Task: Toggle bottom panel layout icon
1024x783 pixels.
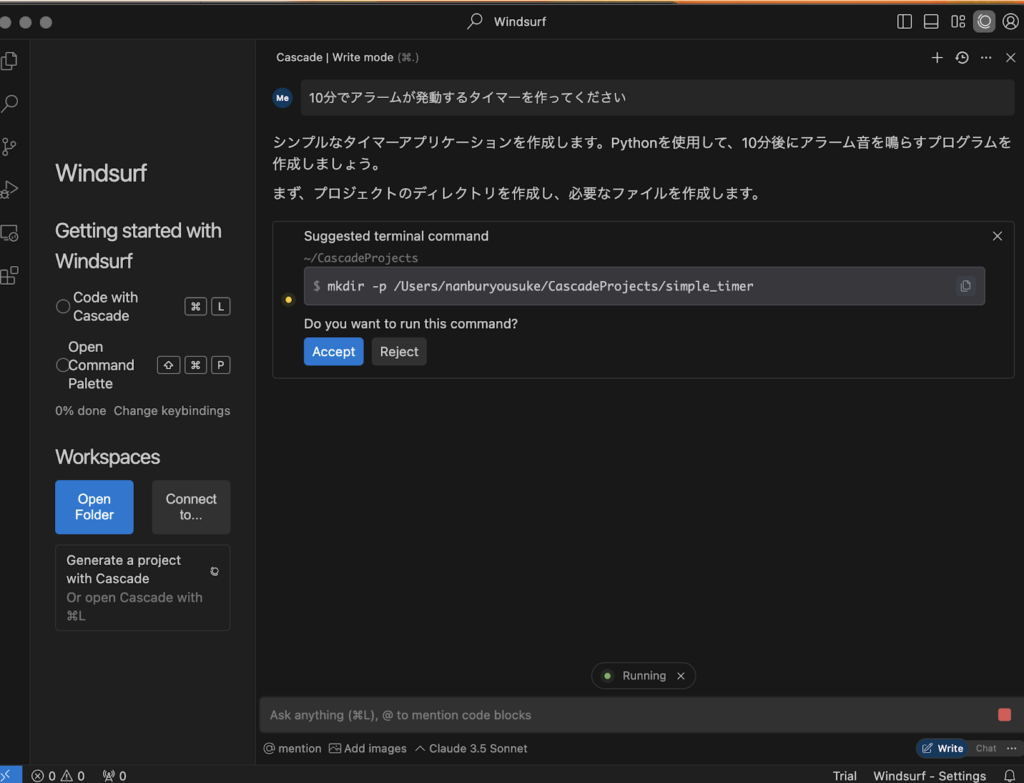Action: click(931, 22)
